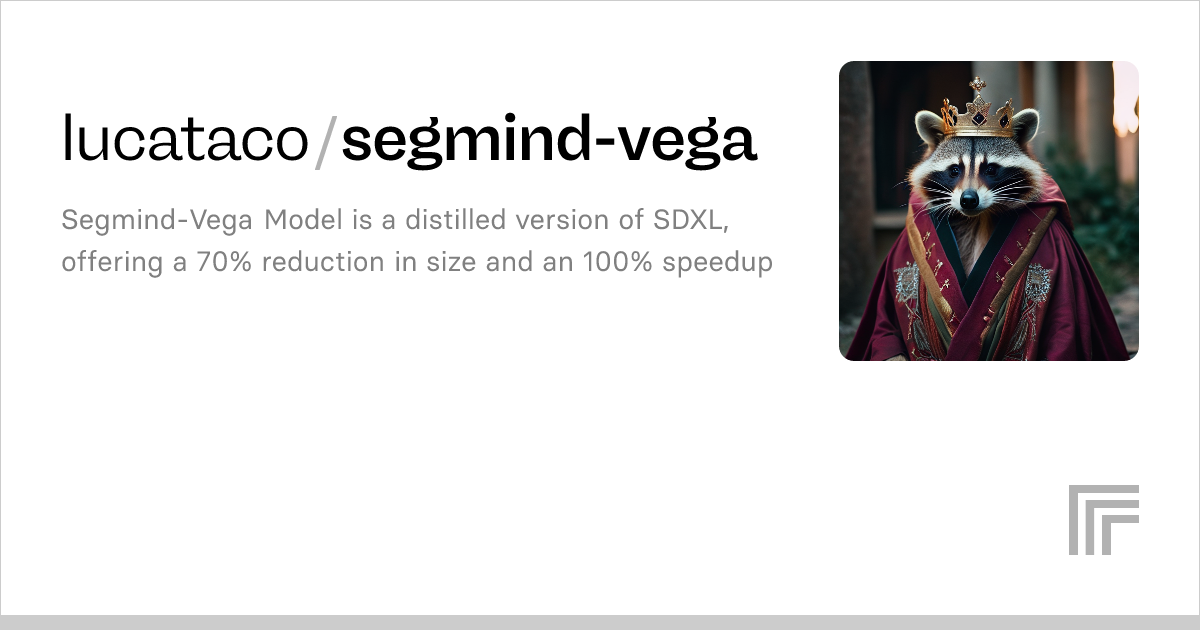Open the lucataco owner name
The width and height of the screenshot is (1200, 630).
(x=185, y=139)
